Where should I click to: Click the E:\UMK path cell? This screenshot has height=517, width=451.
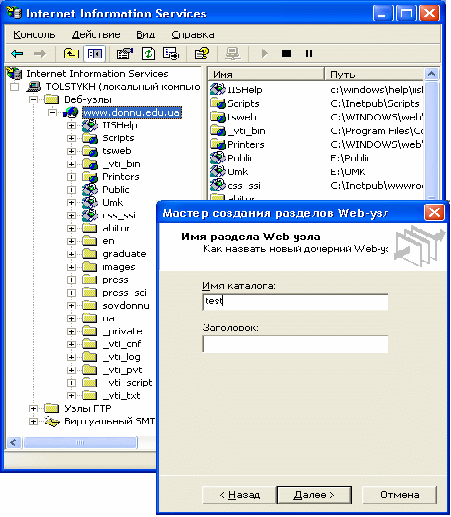348,172
